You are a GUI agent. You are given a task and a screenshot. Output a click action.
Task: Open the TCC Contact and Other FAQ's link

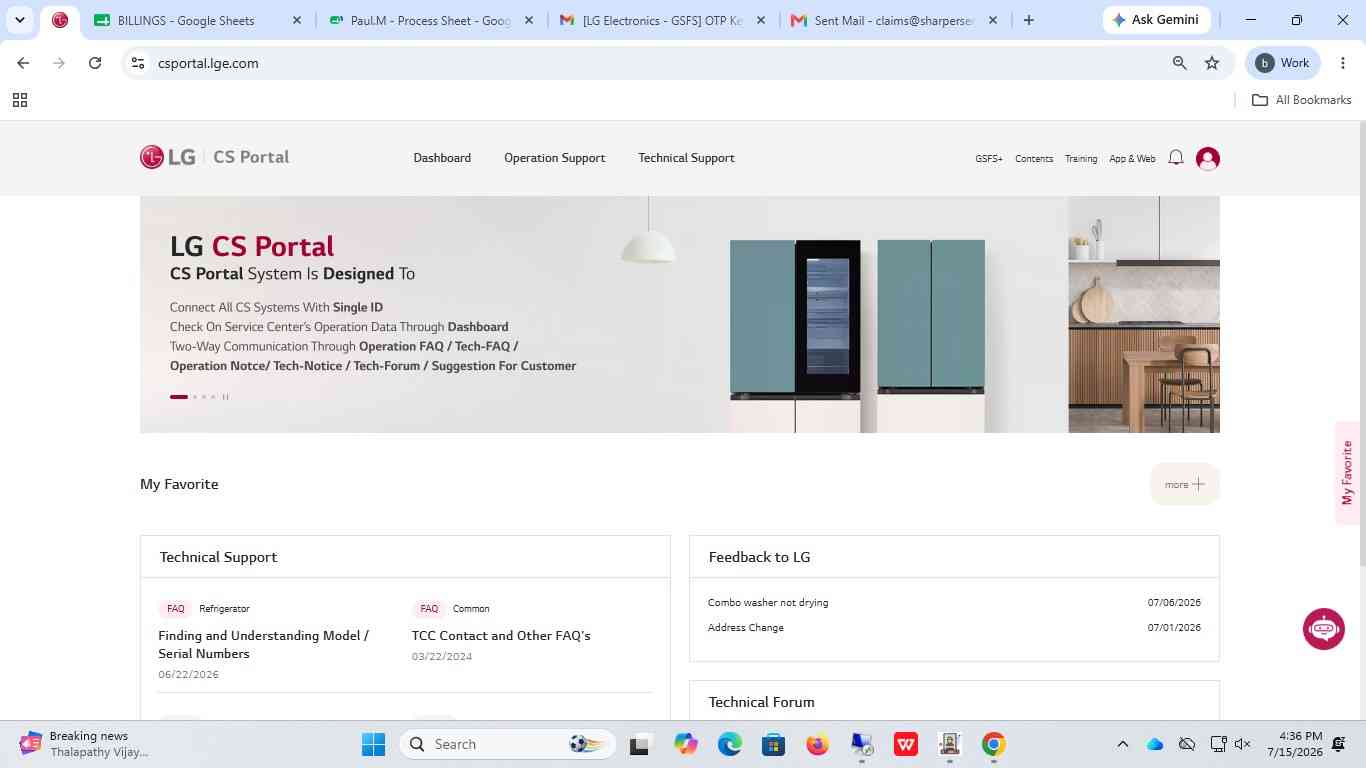(501, 635)
